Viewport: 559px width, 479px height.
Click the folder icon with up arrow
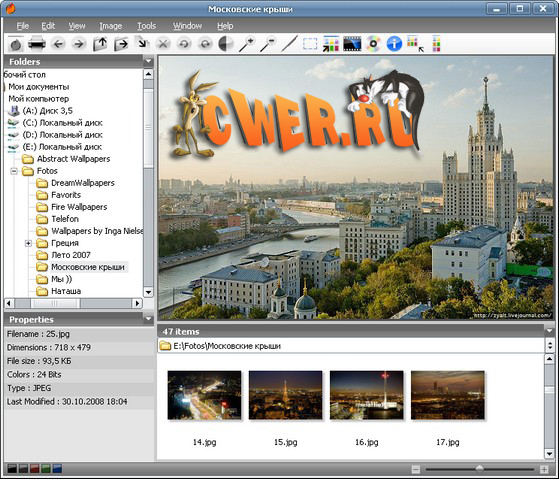click(x=100, y=44)
